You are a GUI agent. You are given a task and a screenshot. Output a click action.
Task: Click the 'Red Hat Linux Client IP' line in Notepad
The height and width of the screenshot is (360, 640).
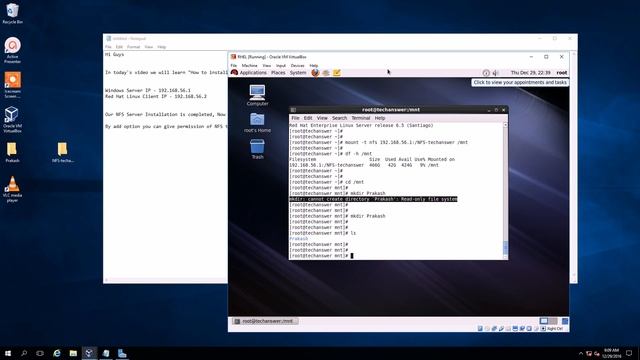tap(156, 96)
